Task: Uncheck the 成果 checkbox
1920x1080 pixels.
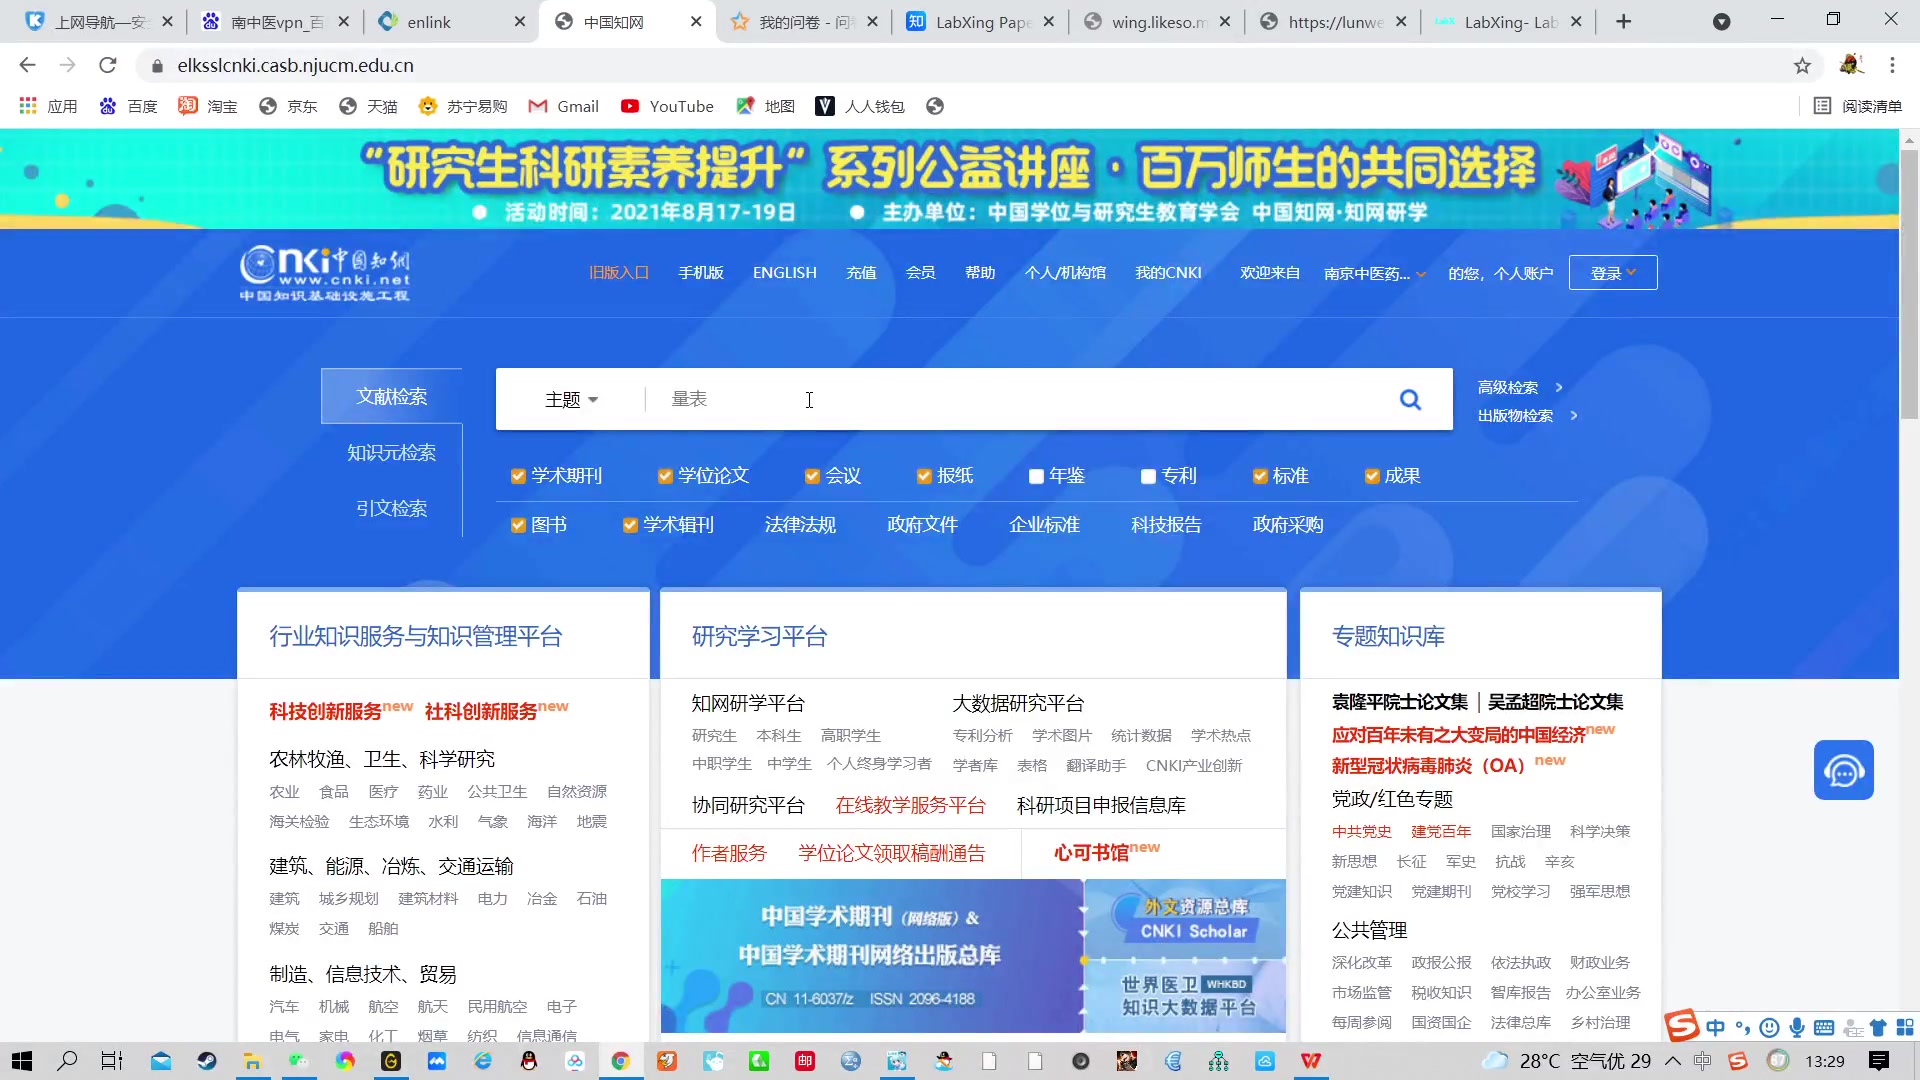Action: pos(1372,476)
